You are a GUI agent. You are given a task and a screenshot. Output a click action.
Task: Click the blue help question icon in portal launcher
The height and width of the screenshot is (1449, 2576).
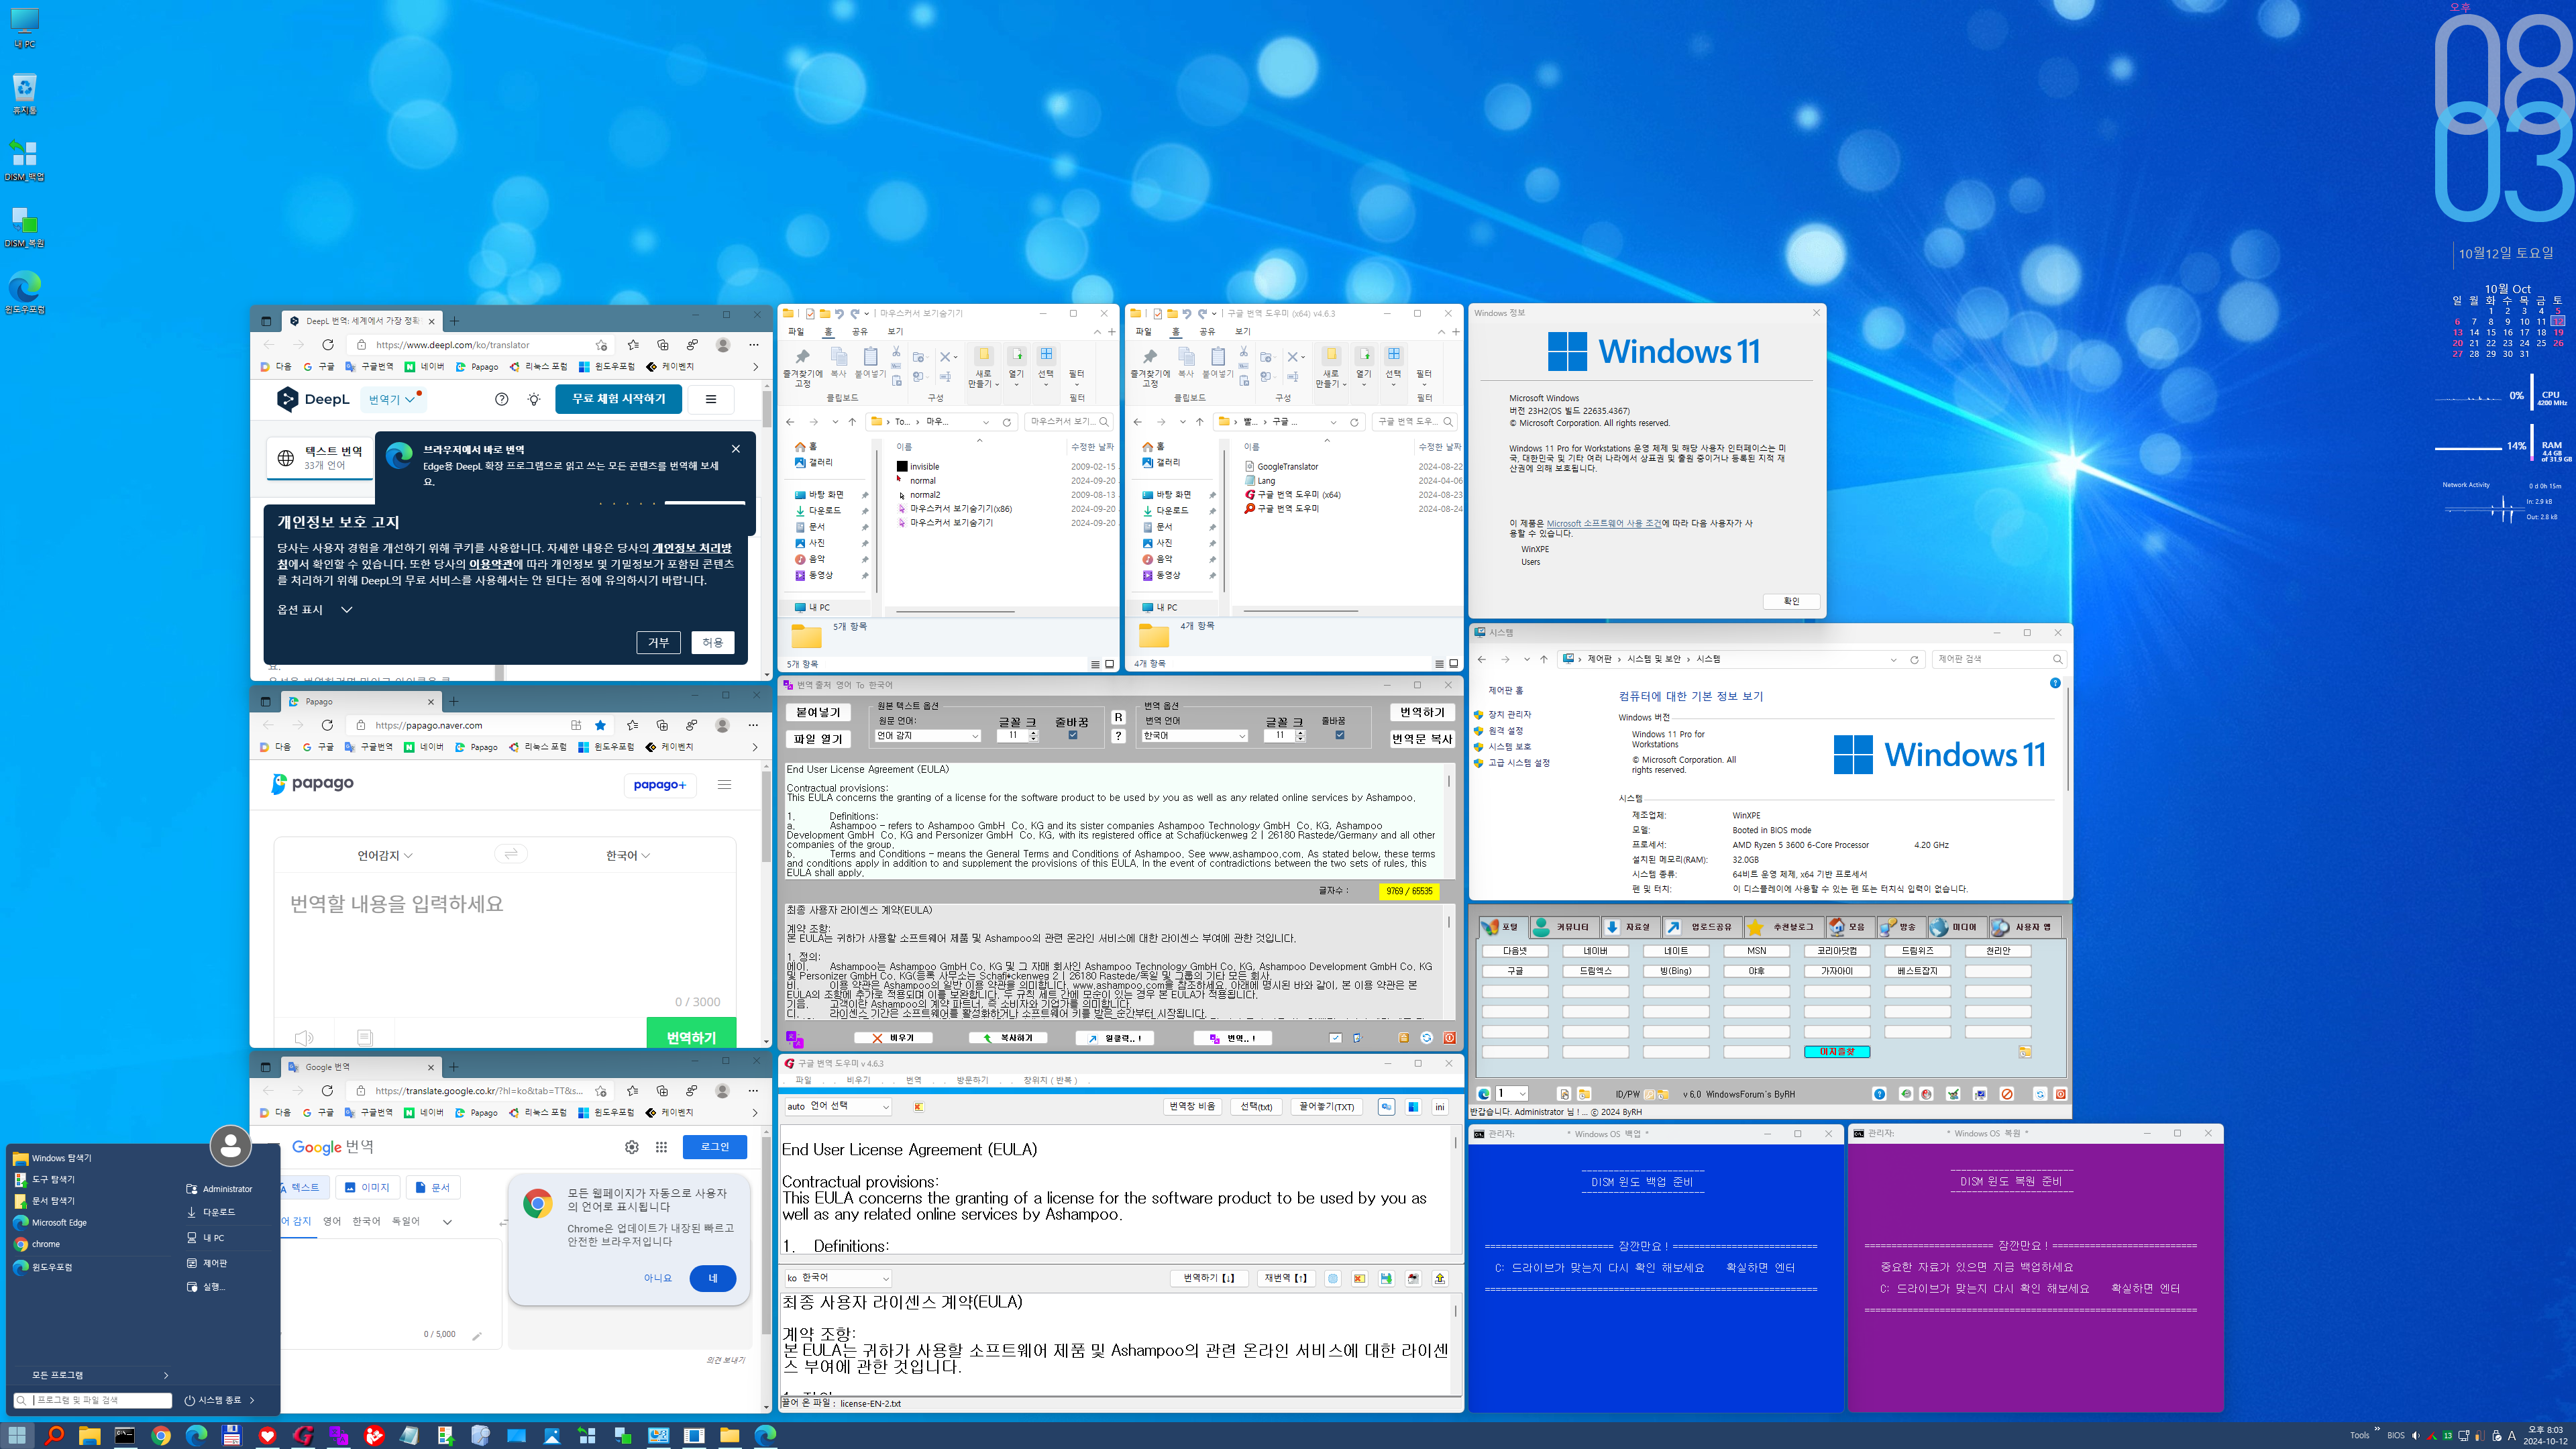[1879, 1094]
